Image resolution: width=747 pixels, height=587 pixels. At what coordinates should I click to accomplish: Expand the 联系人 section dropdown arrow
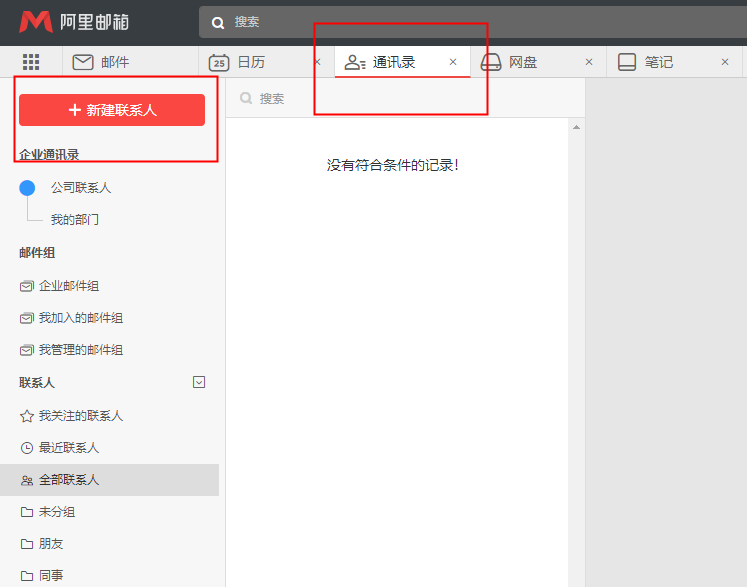(x=199, y=382)
